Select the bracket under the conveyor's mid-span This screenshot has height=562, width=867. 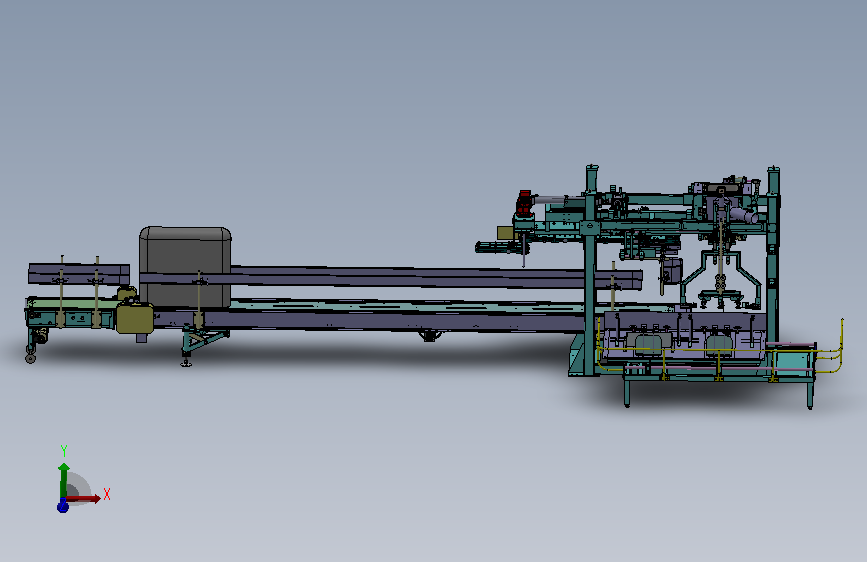click(x=429, y=335)
